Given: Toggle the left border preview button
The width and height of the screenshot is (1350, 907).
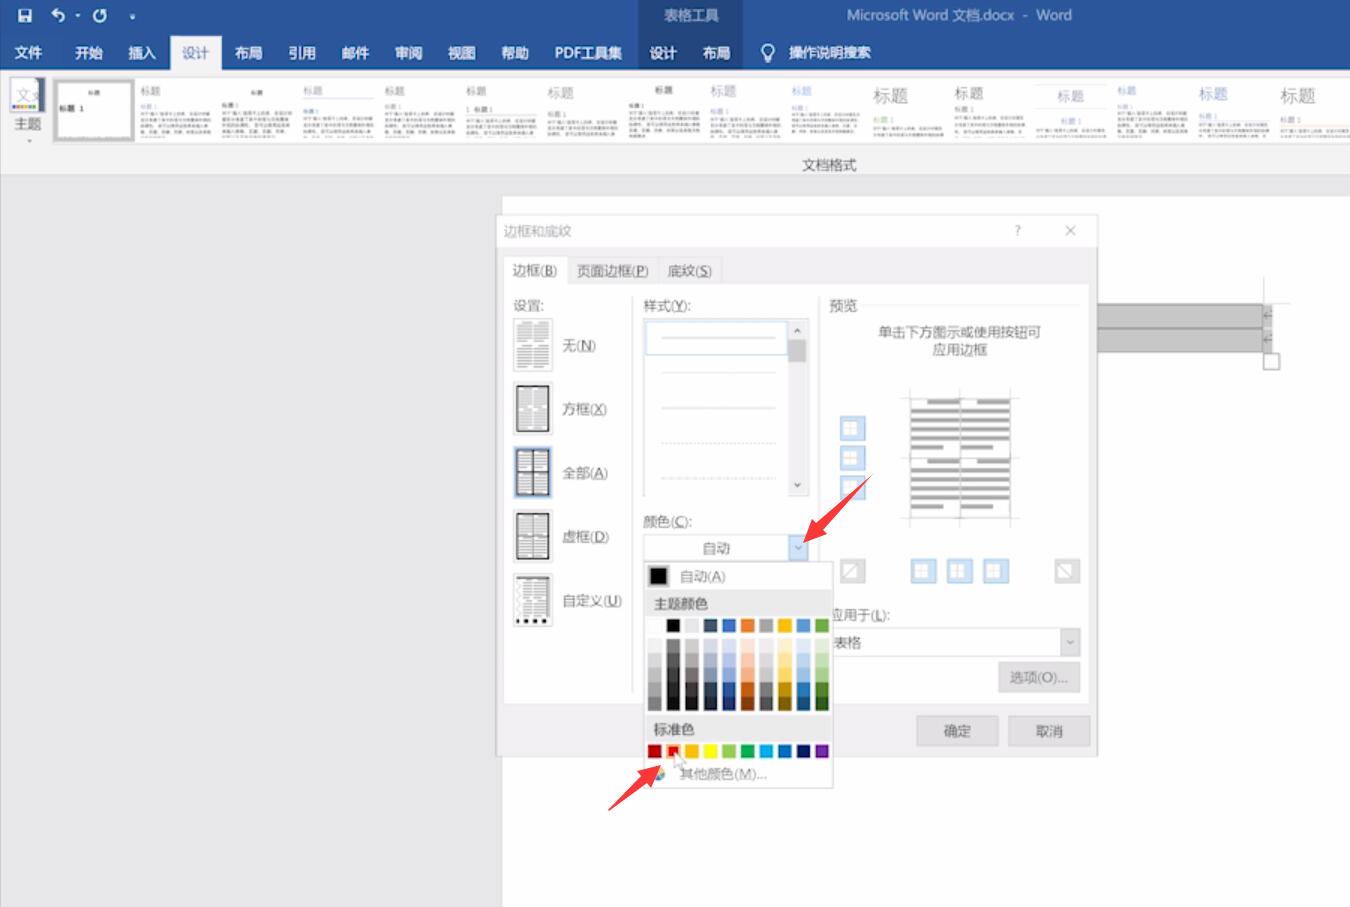Looking at the screenshot, I should [922, 571].
